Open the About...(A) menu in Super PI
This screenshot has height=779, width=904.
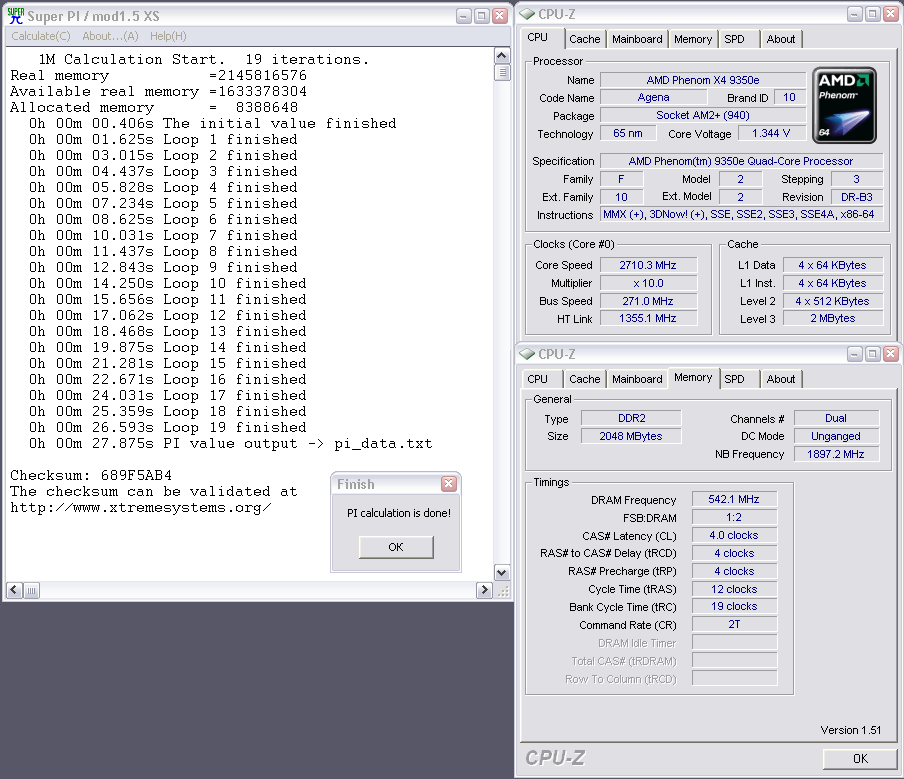tap(110, 36)
